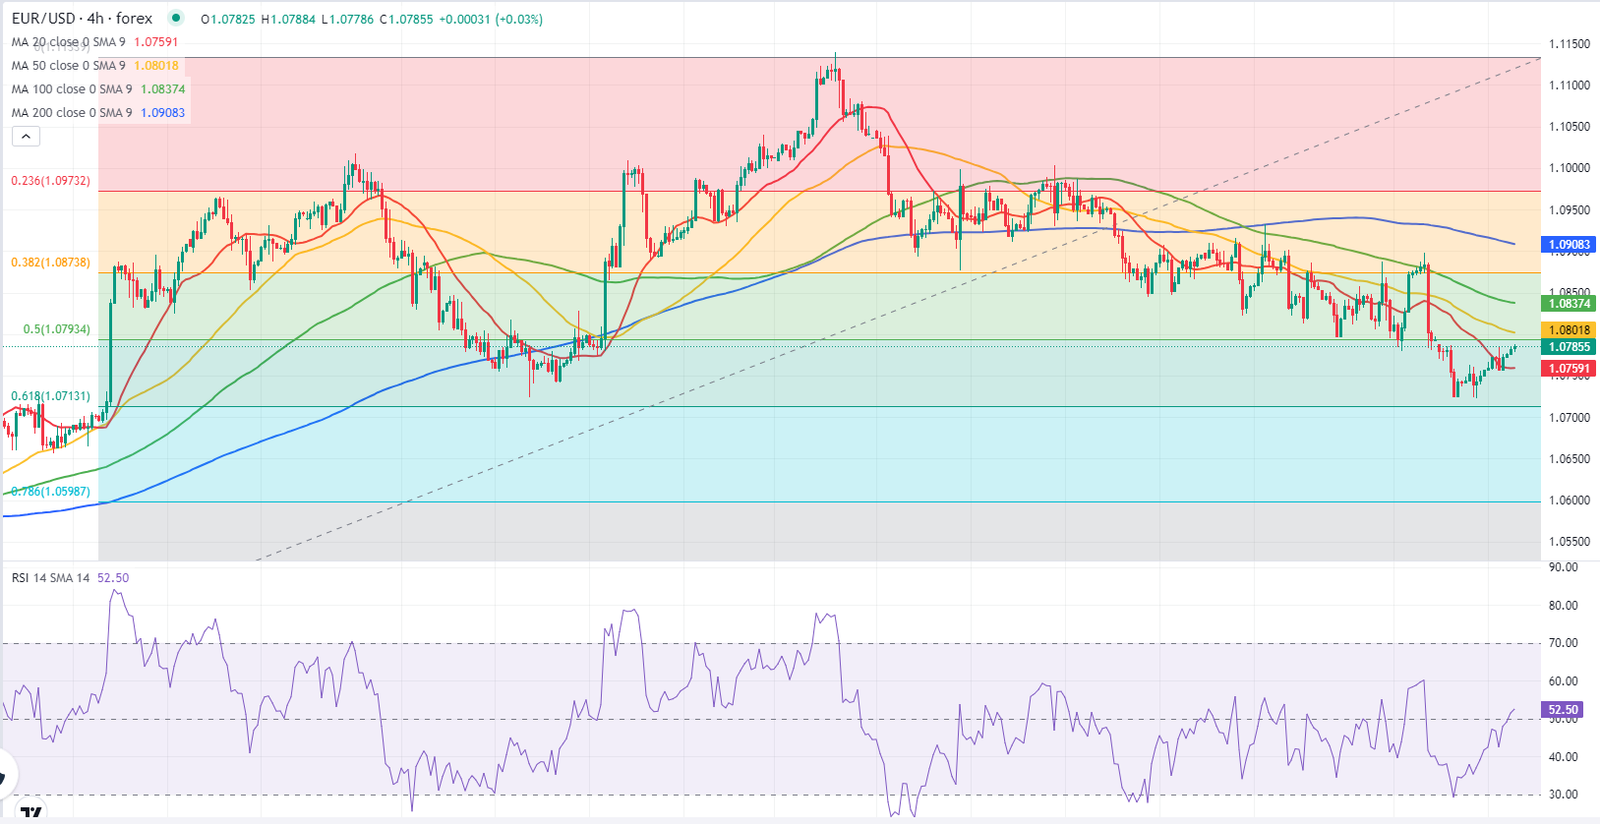Click the green market status dot
The width and height of the screenshot is (1600, 824).
176,18
